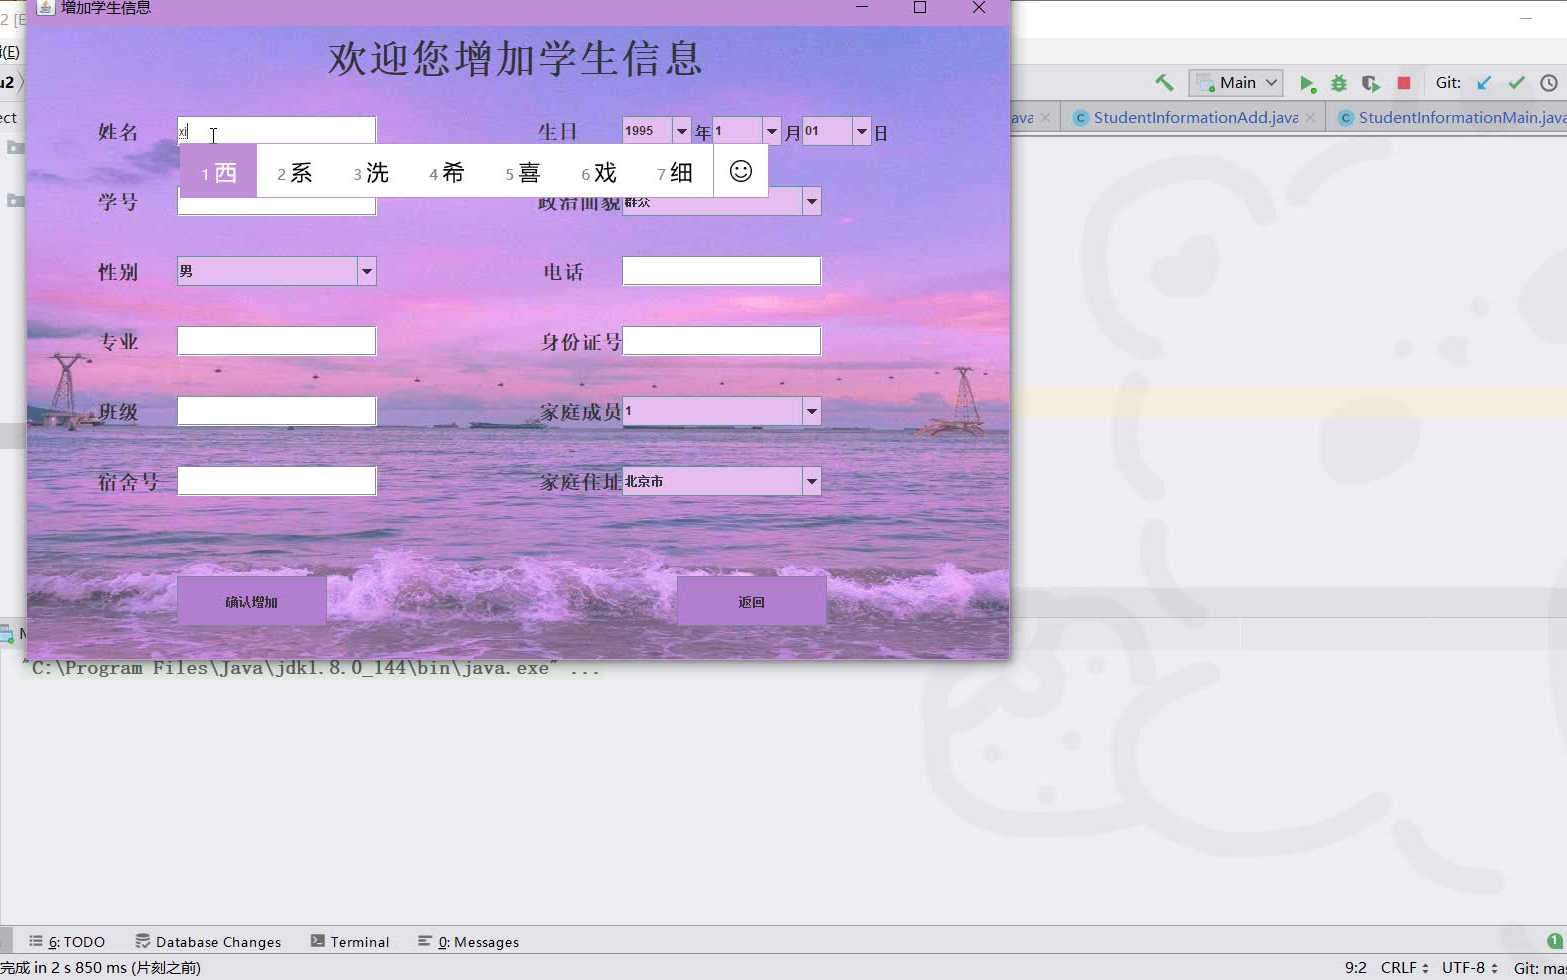This screenshot has width=1567, height=980.
Task: Show Git history clock icon
Action: (x=1549, y=83)
